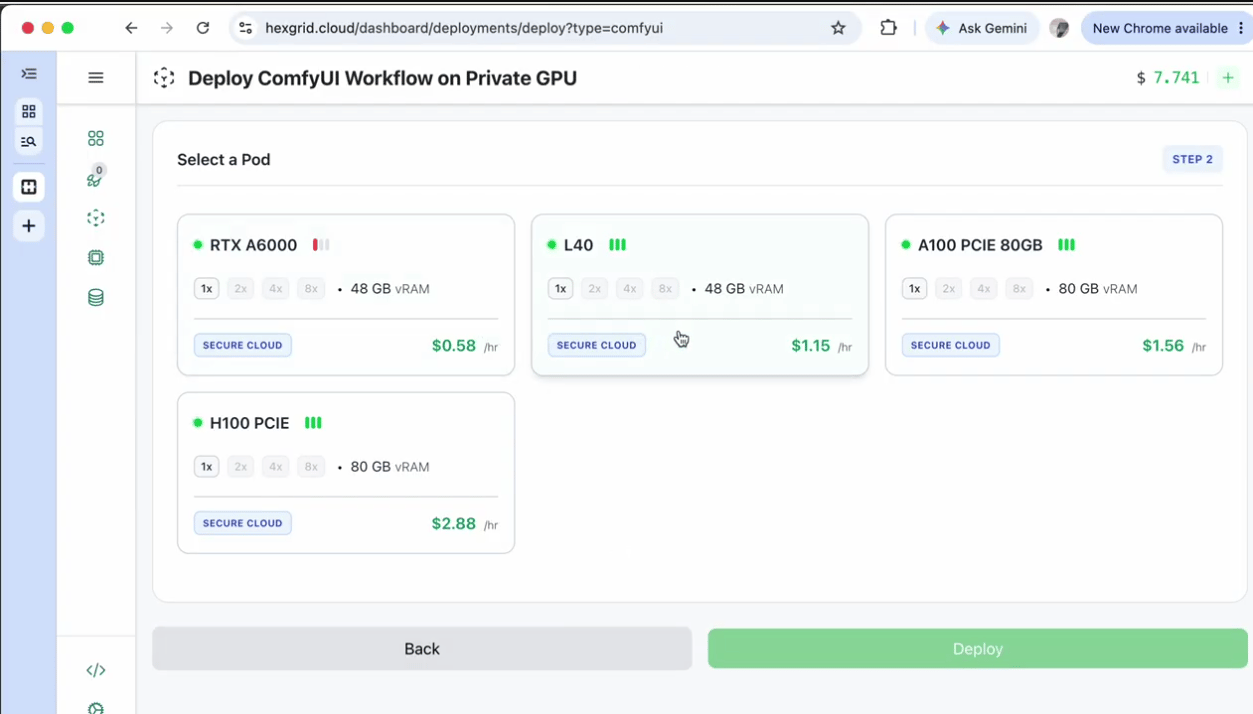The image size is (1253, 714).
Task: Click the Back button
Action: [422, 649]
